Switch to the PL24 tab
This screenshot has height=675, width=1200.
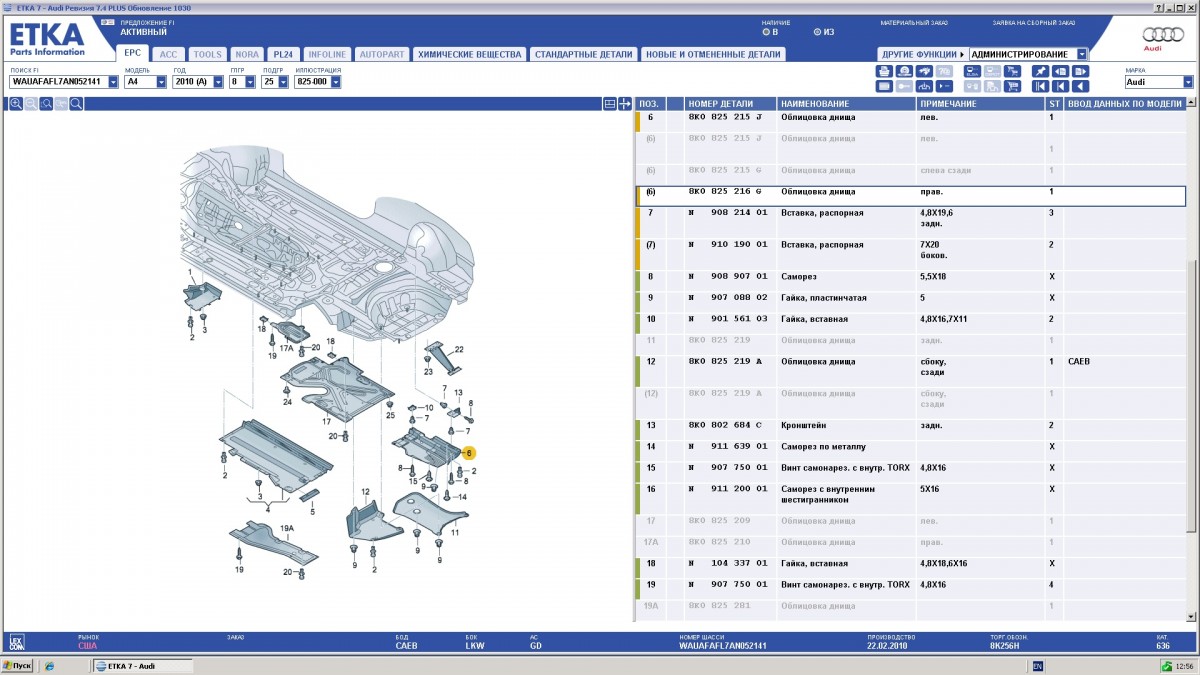(x=283, y=54)
